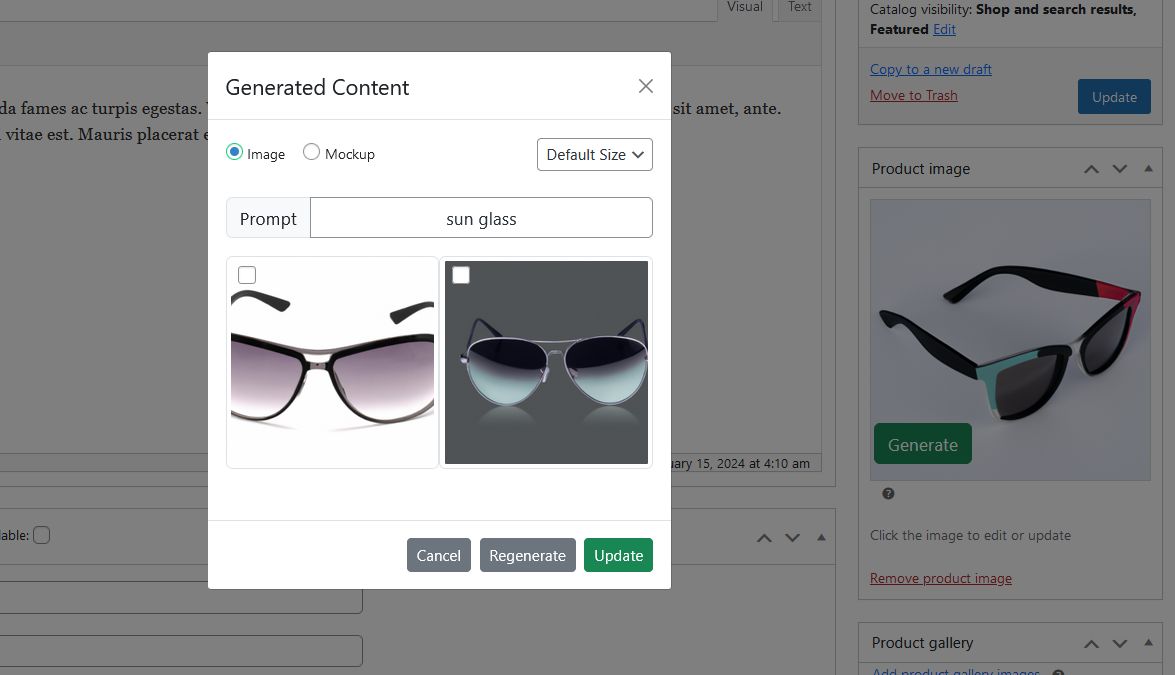Screen dimensions: 1175x675
Task: Click the Prompt text field
Action: pyautogui.click(x=481, y=218)
